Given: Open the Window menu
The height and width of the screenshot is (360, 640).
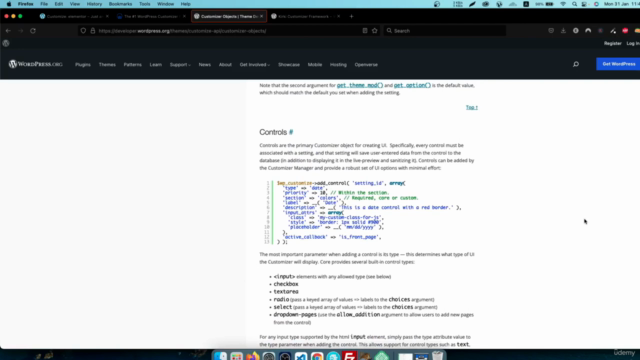Looking at the screenshot, I should tap(165, 4).
